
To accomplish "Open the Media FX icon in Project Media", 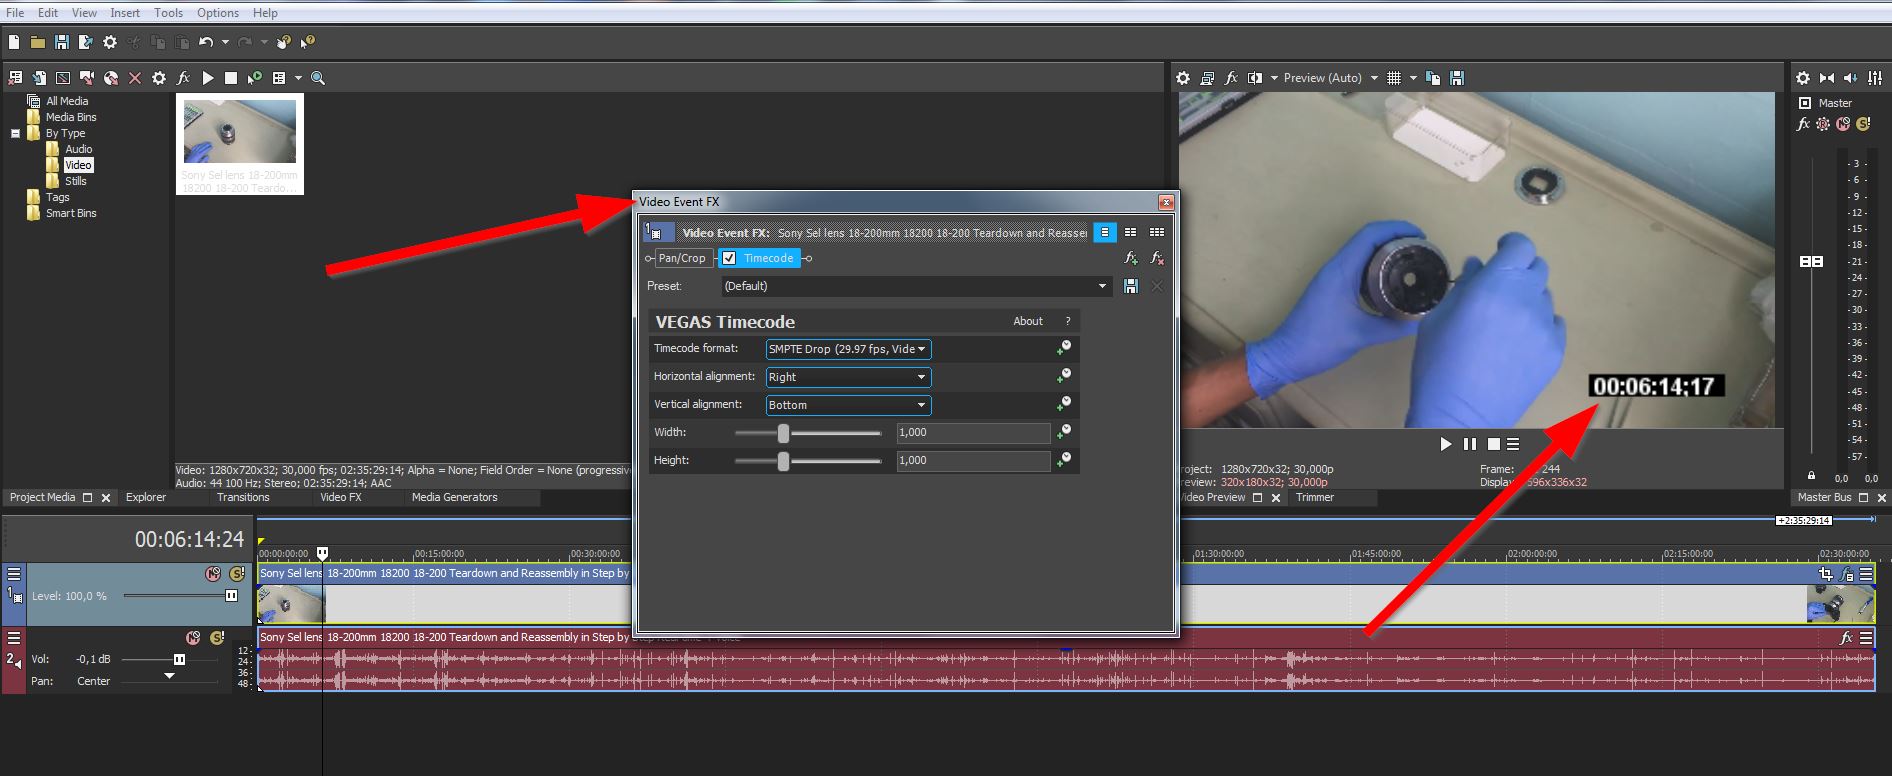I will tap(183, 78).
